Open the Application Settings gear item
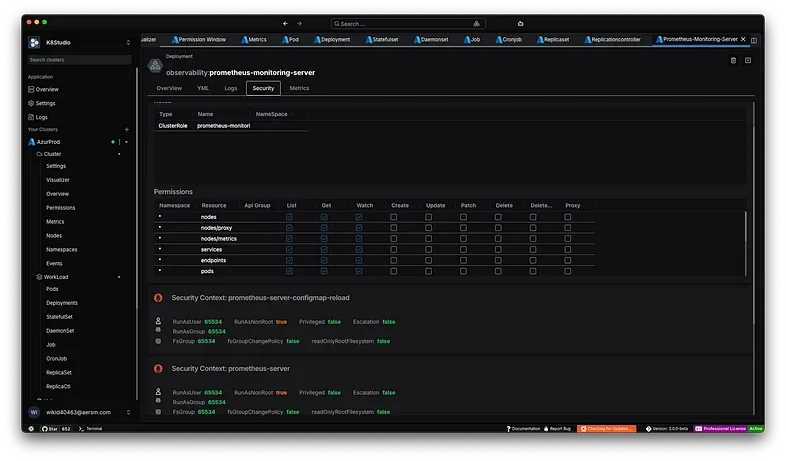The image size is (786, 461). point(45,103)
